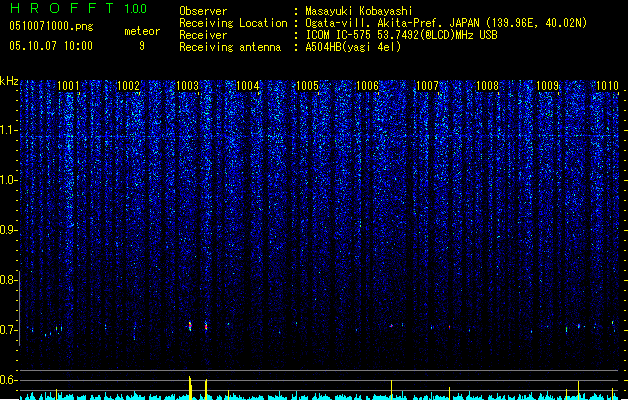Click the 0.8 kHz axis tick label
This screenshot has width=629, height=400.
pos(8,280)
